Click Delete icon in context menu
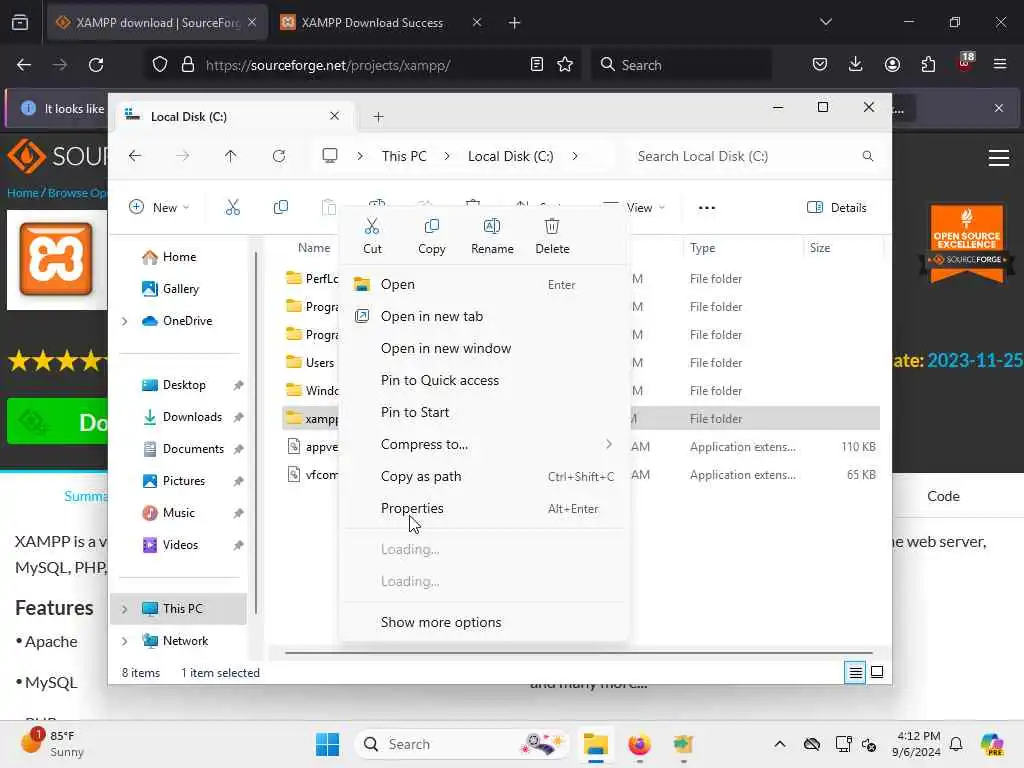This screenshot has width=1024, height=768. tap(552, 236)
